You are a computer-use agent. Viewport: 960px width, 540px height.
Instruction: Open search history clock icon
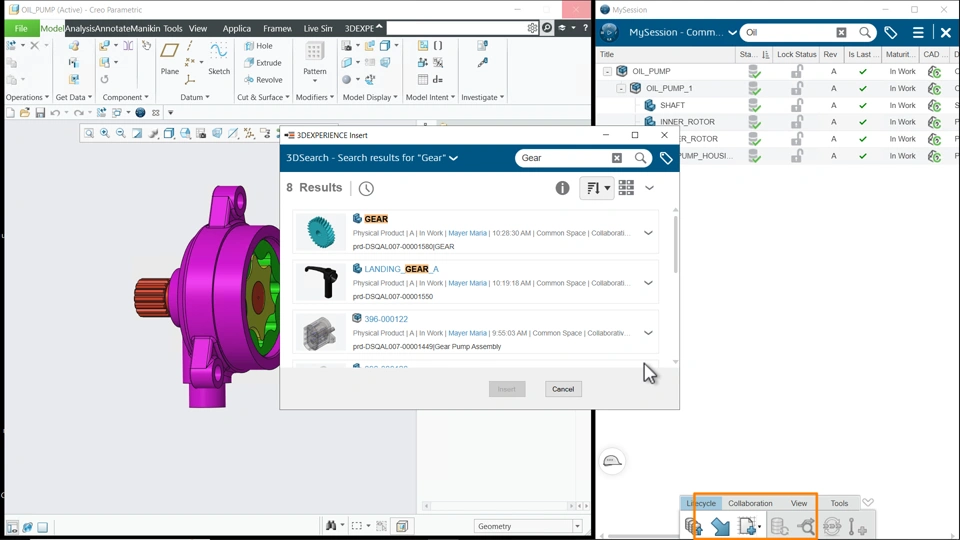pos(366,188)
